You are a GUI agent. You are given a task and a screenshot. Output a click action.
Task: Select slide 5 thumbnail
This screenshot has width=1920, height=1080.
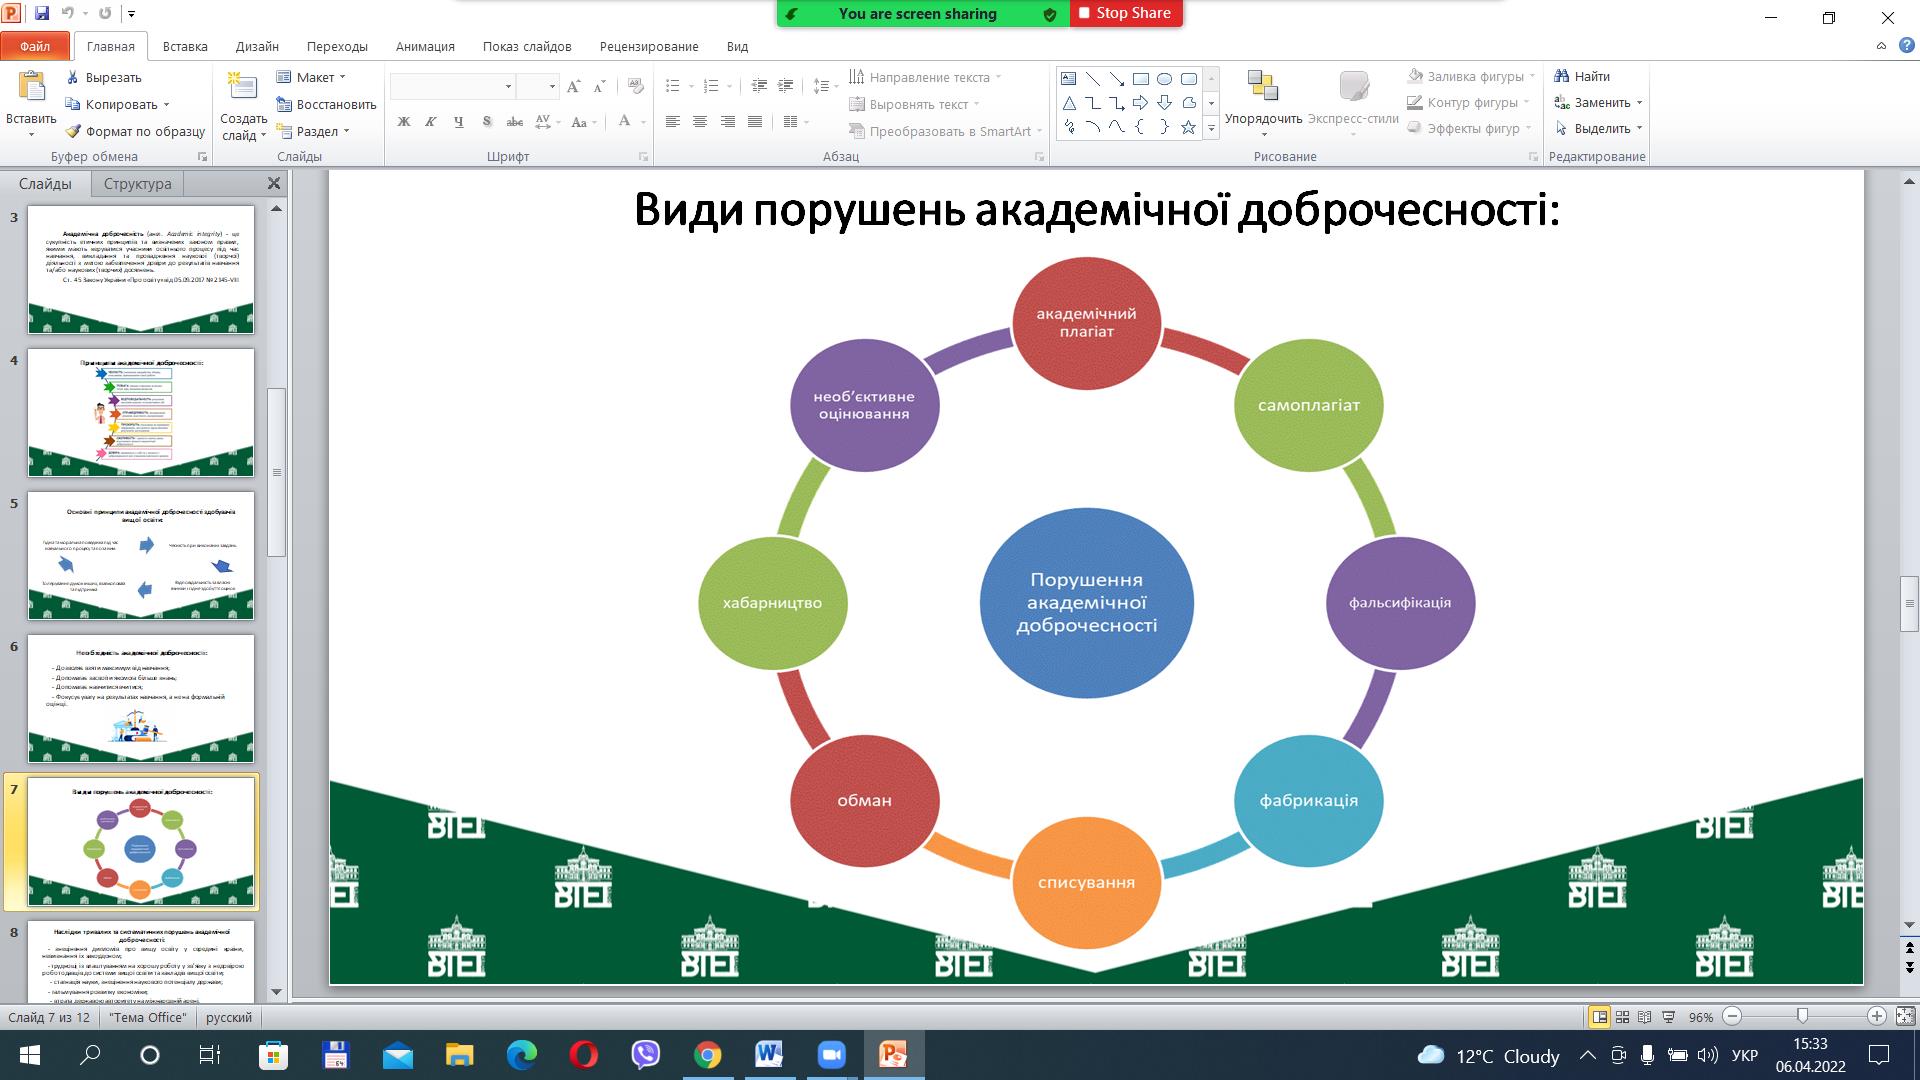tap(141, 555)
